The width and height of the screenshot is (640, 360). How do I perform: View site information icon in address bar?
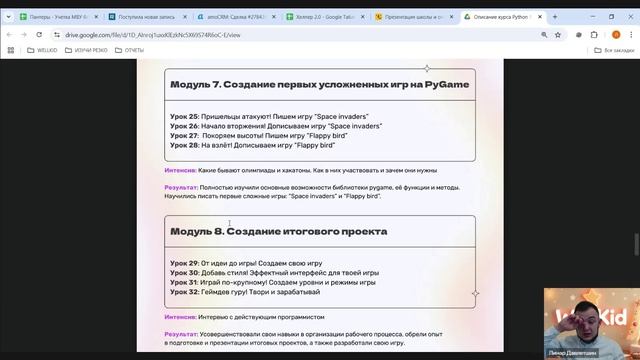pyautogui.click(x=57, y=35)
